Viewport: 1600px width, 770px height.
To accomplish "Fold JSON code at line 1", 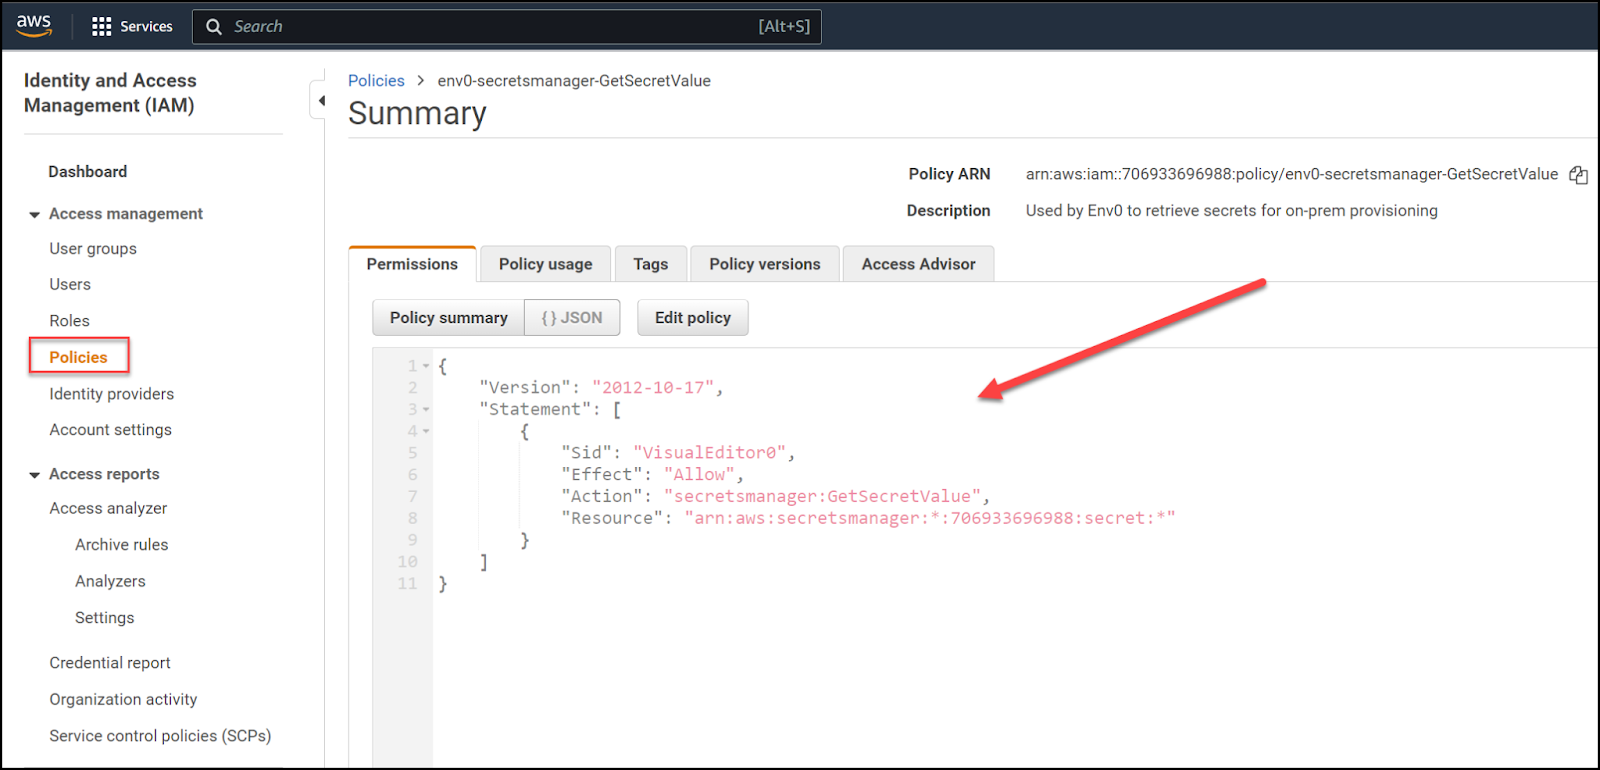I will pyautogui.click(x=426, y=366).
